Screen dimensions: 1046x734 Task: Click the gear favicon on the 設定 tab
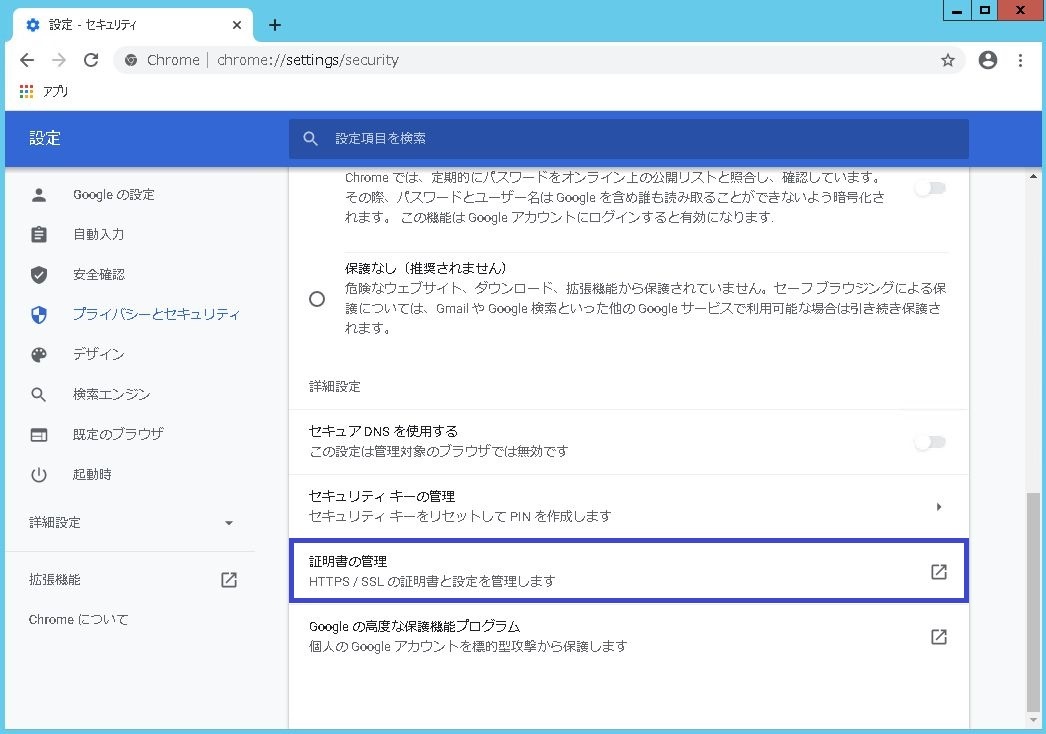coord(32,25)
